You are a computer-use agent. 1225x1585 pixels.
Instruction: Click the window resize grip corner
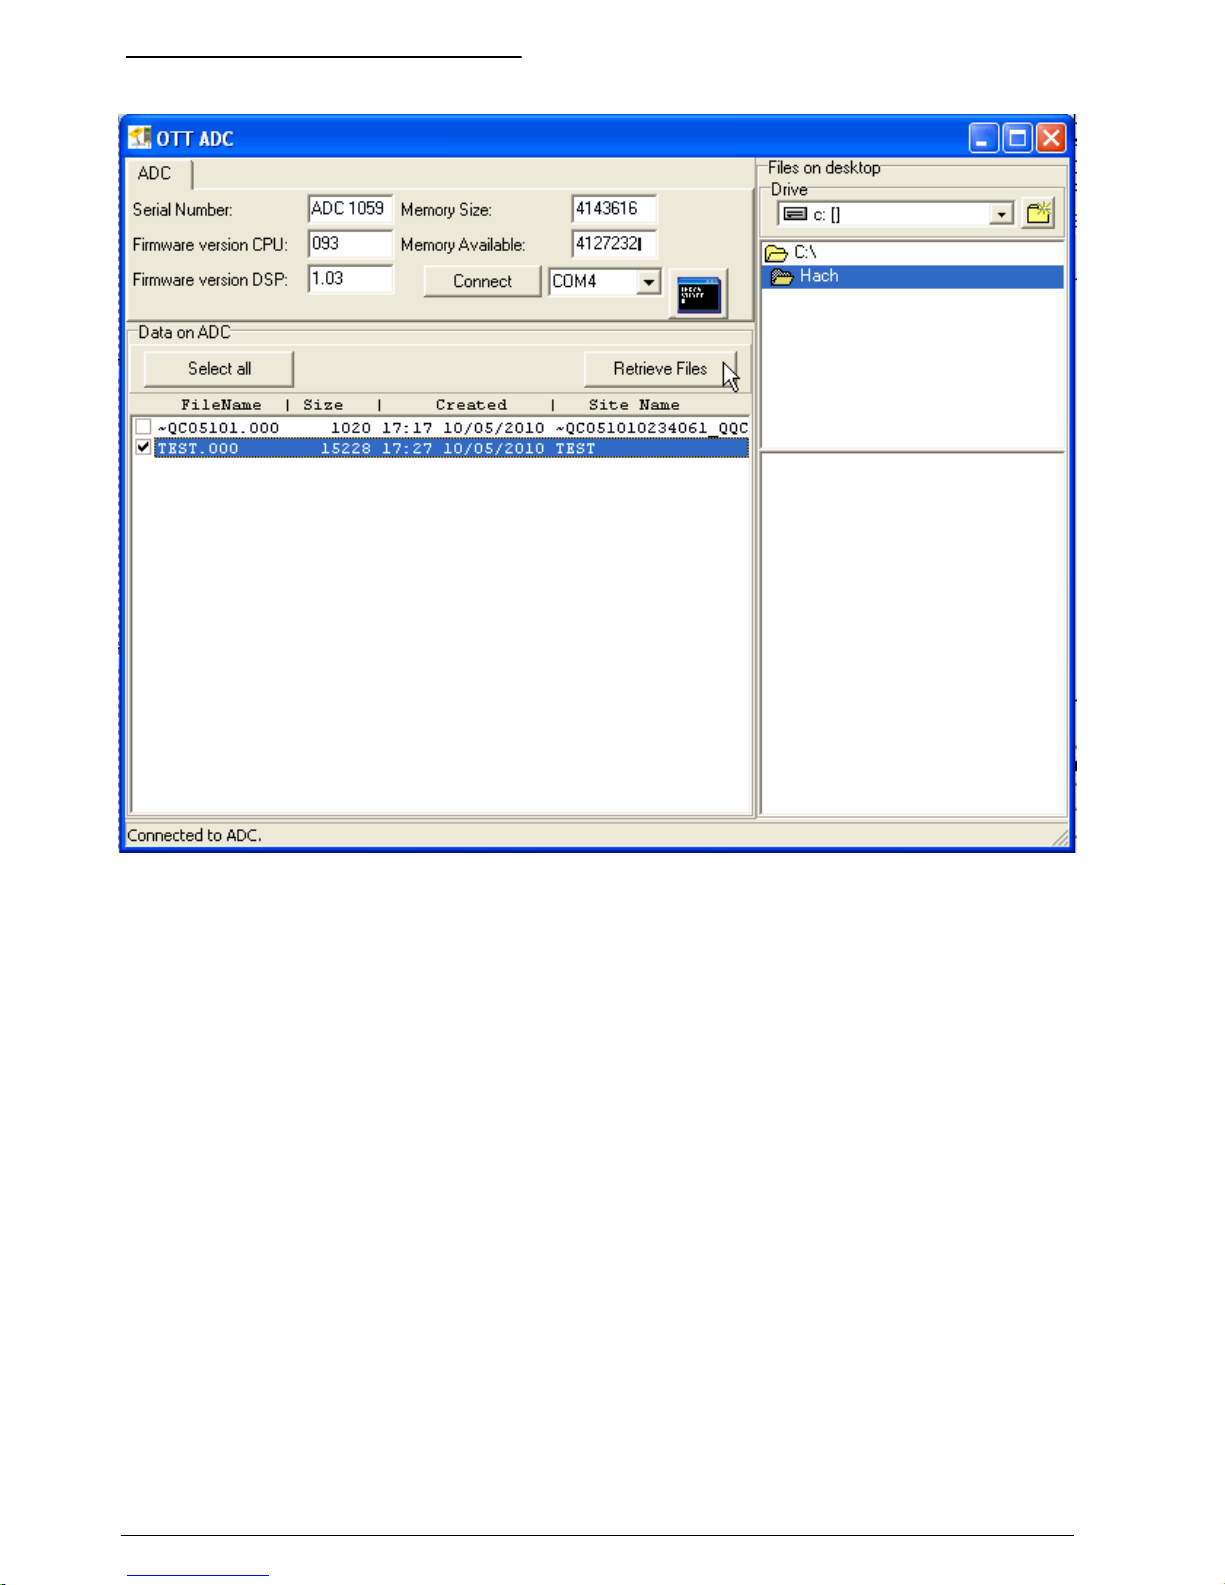point(1060,838)
